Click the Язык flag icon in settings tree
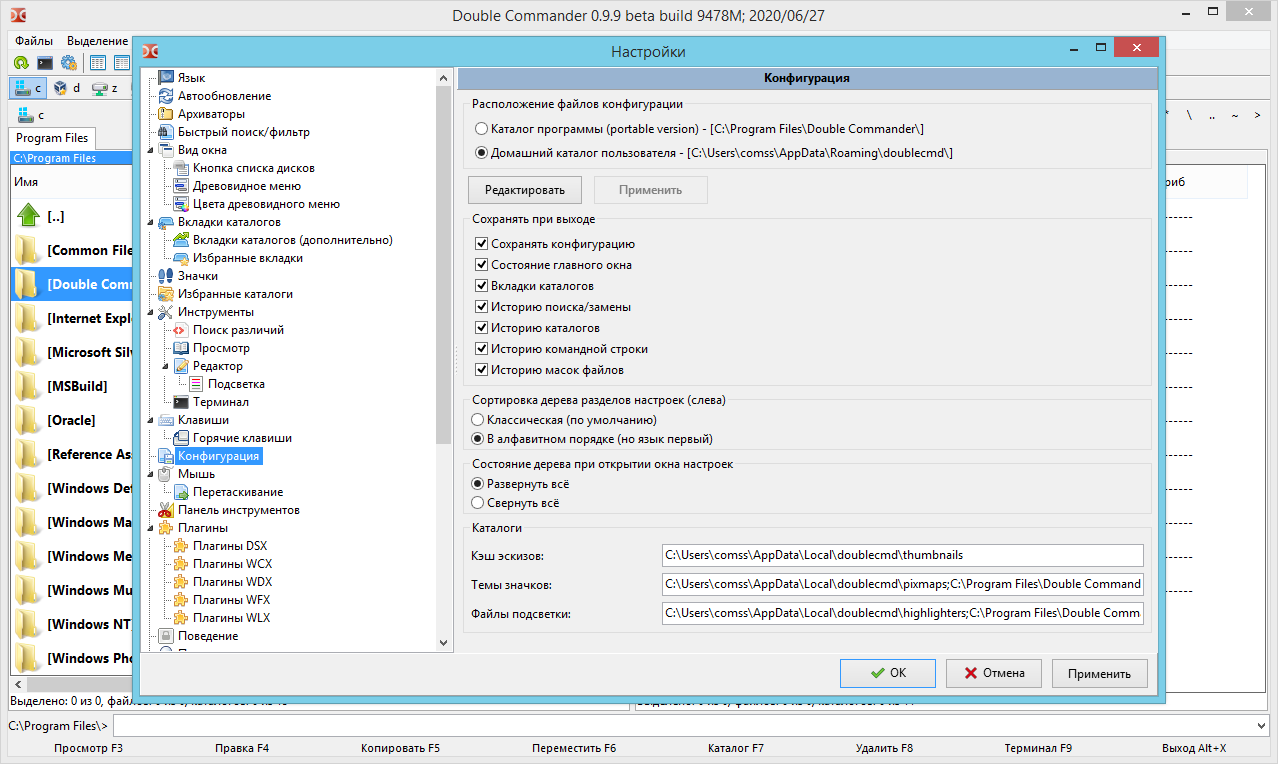This screenshot has width=1278, height=764. coord(166,78)
